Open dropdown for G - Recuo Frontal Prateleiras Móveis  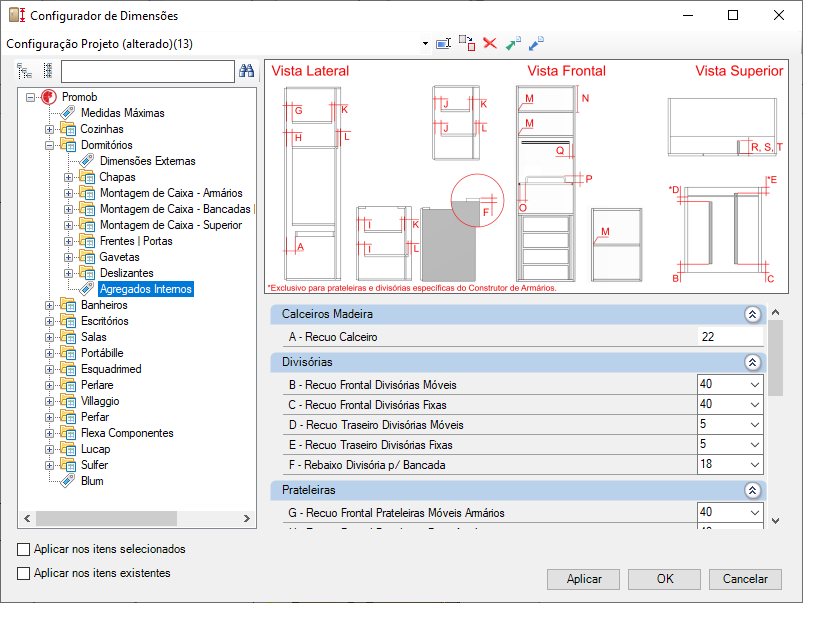click(754, 513)
